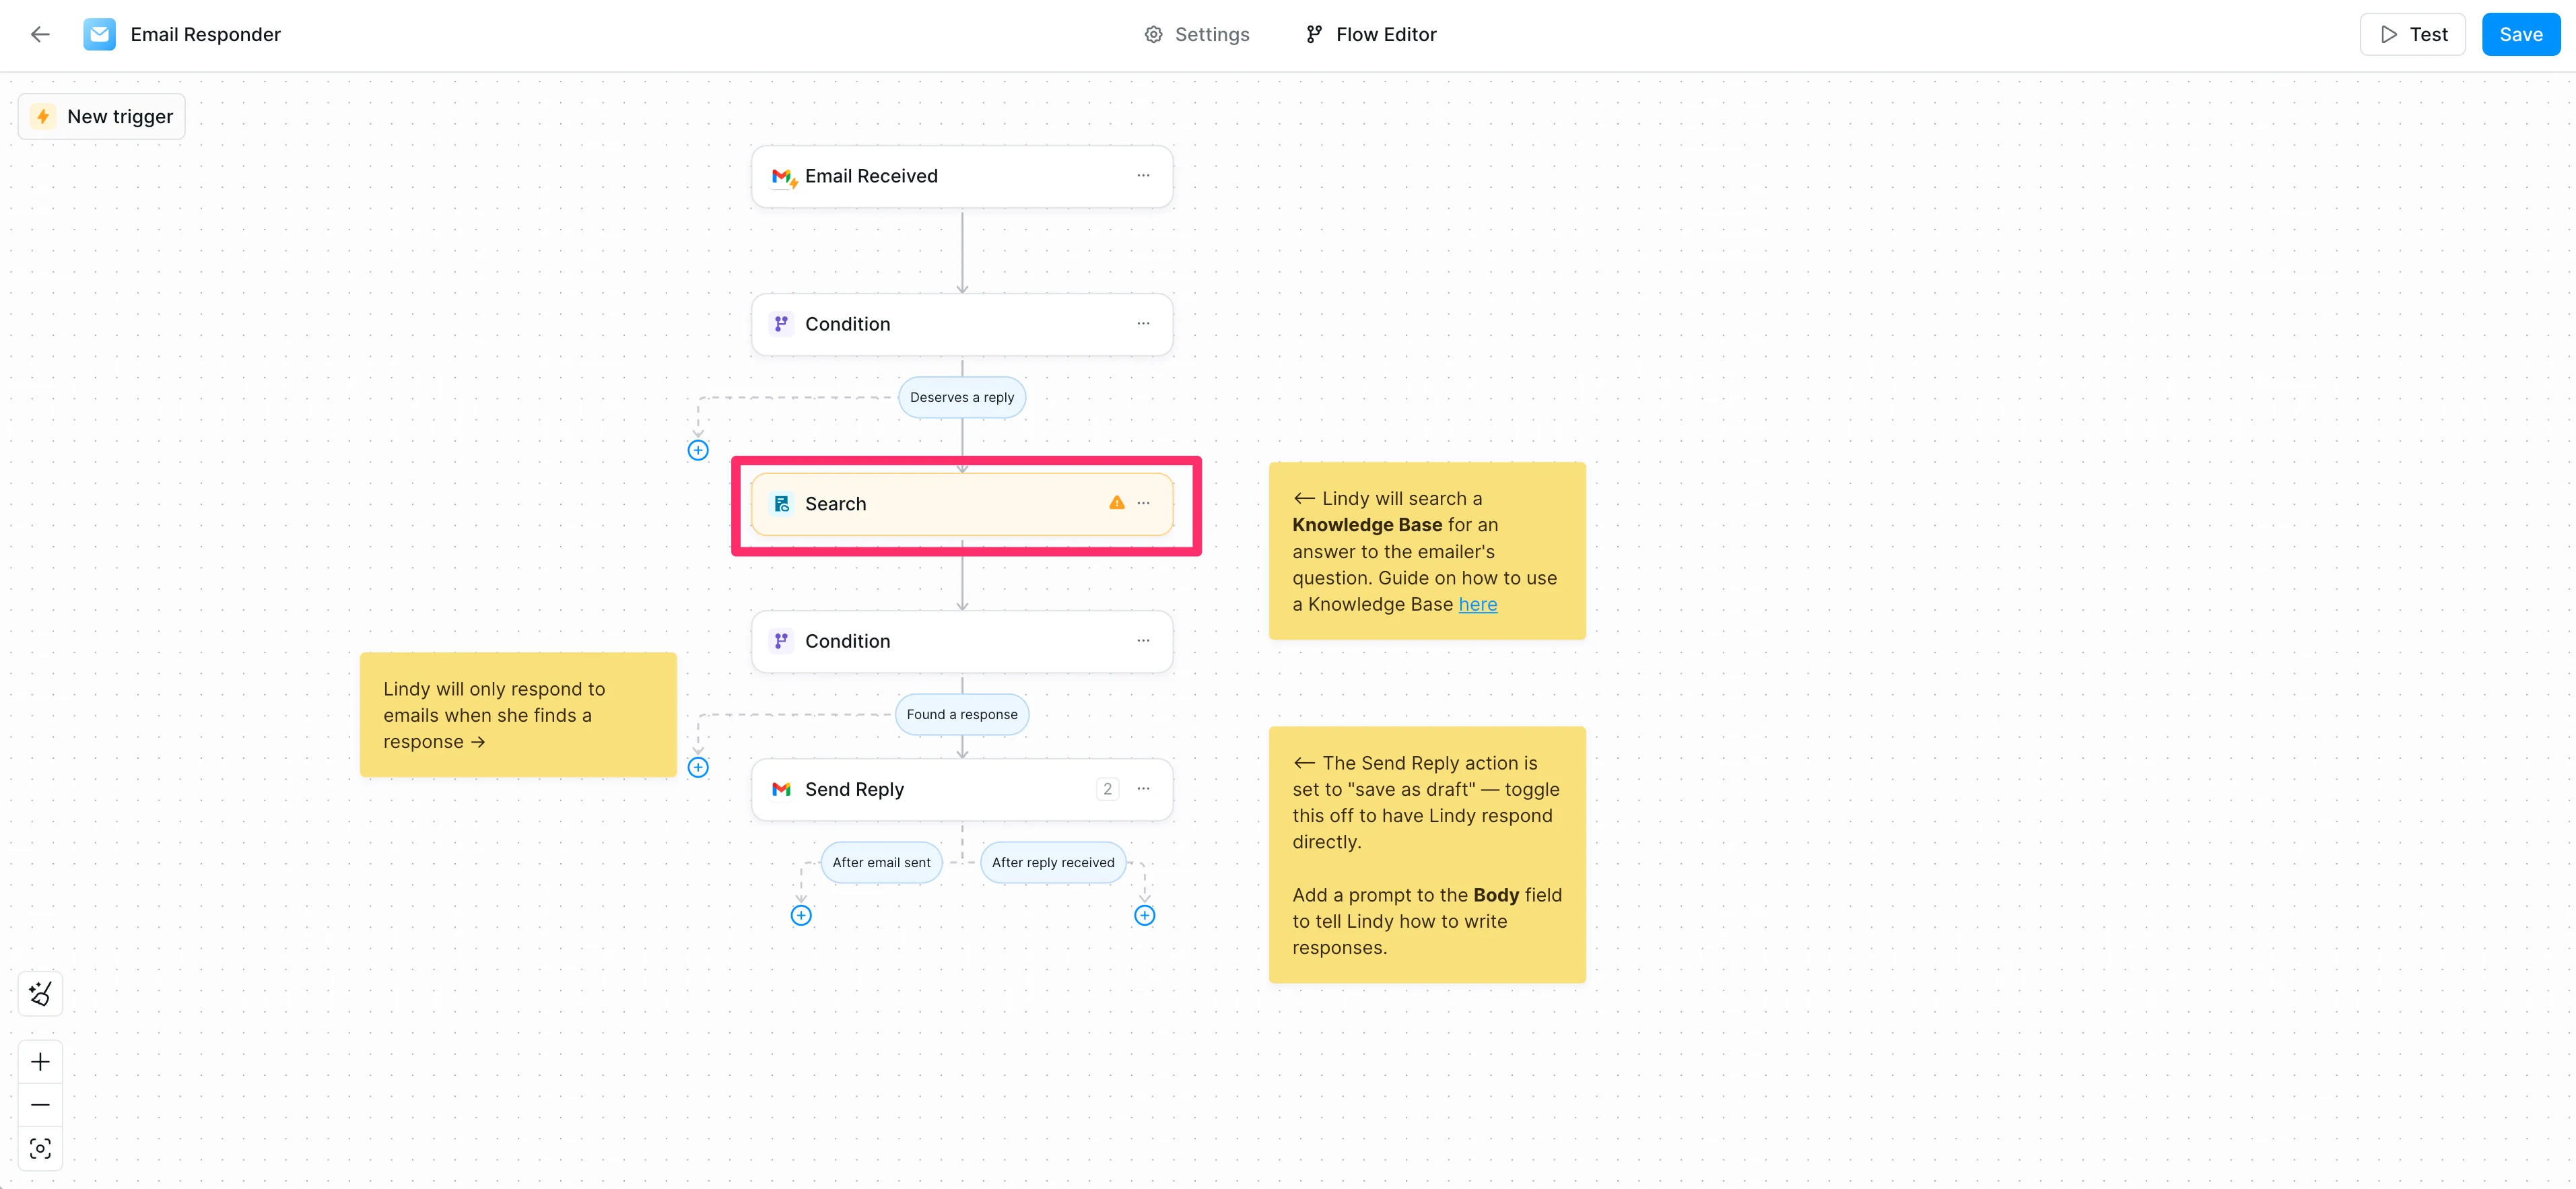Click the Email Responder mail icon

point(99,34)
